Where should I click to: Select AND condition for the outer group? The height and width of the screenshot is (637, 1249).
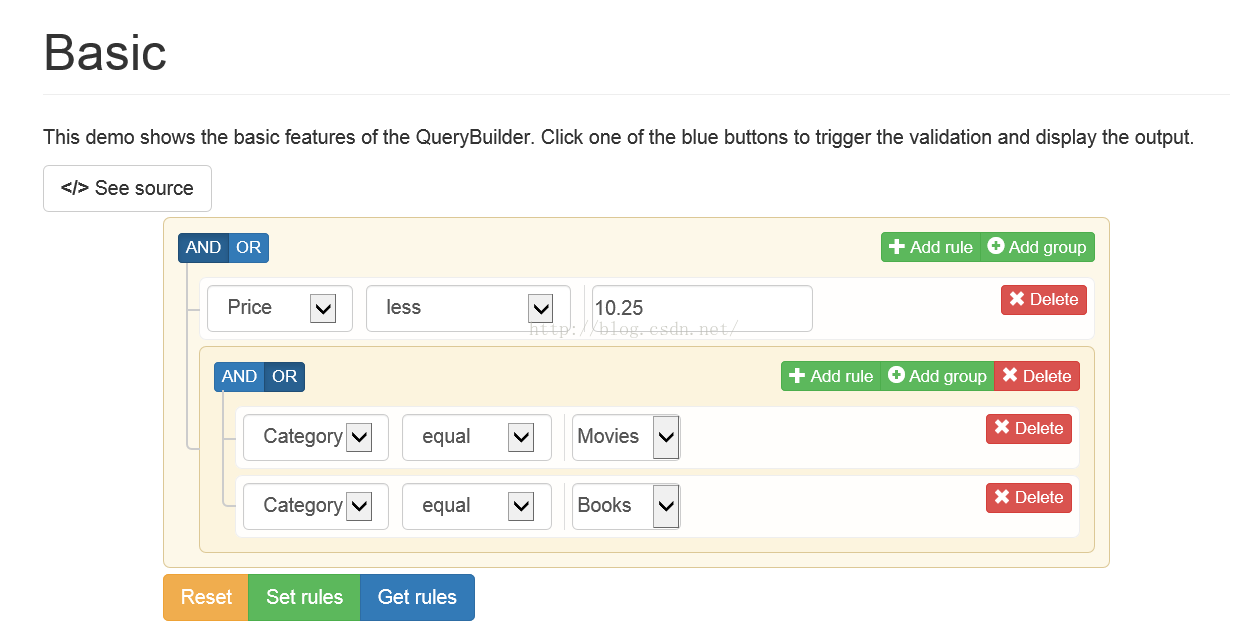[203, 248]
